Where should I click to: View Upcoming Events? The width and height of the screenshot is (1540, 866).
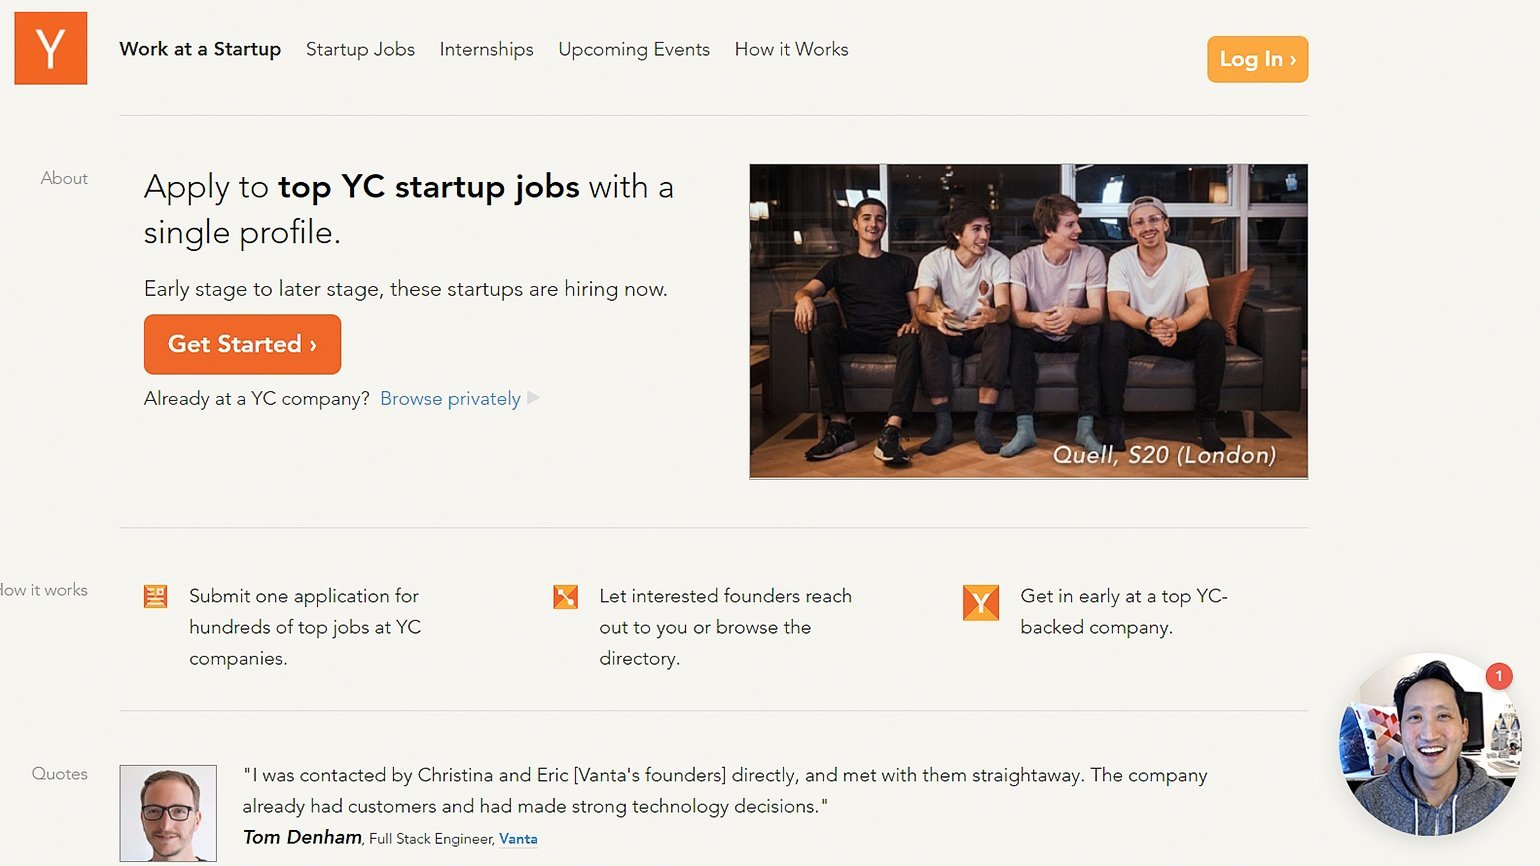click(x=634, y=49)
